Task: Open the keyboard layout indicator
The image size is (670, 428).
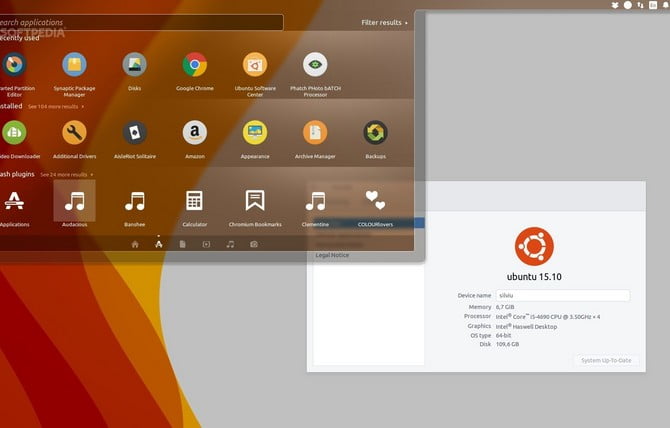Action: 653,5
